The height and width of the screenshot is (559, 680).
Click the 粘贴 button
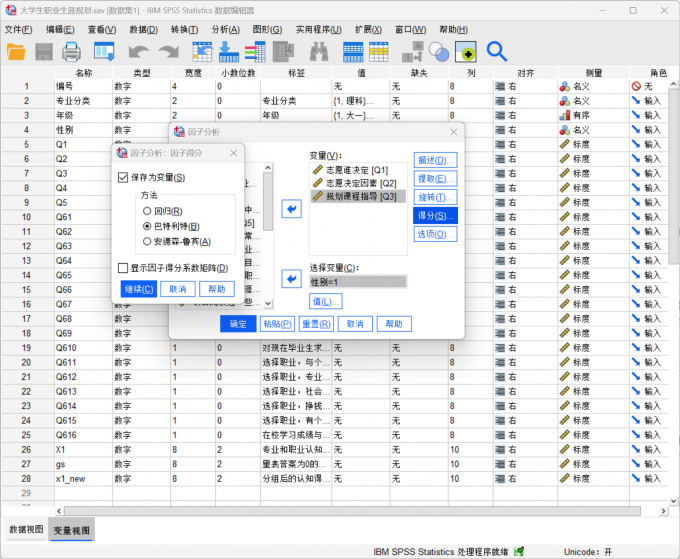(277, 324)
